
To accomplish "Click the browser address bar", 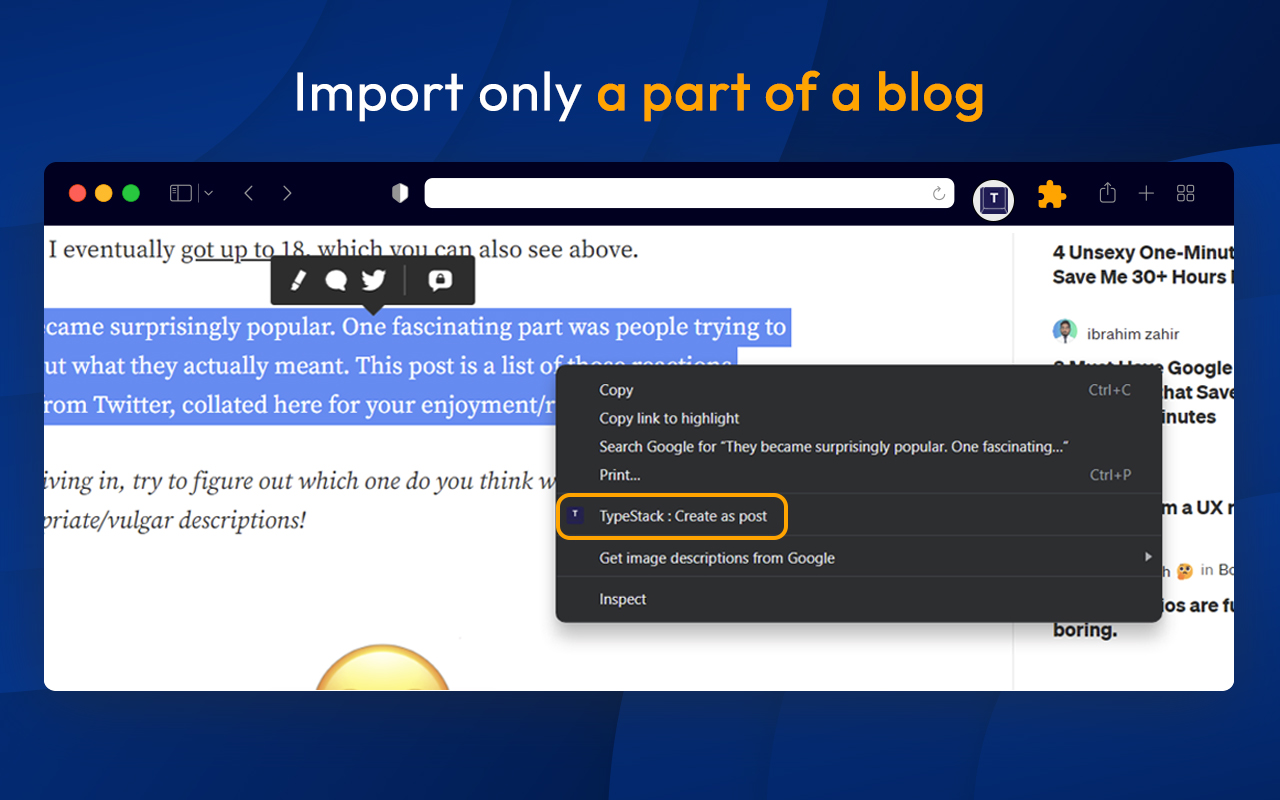I will tap(689, 194).
